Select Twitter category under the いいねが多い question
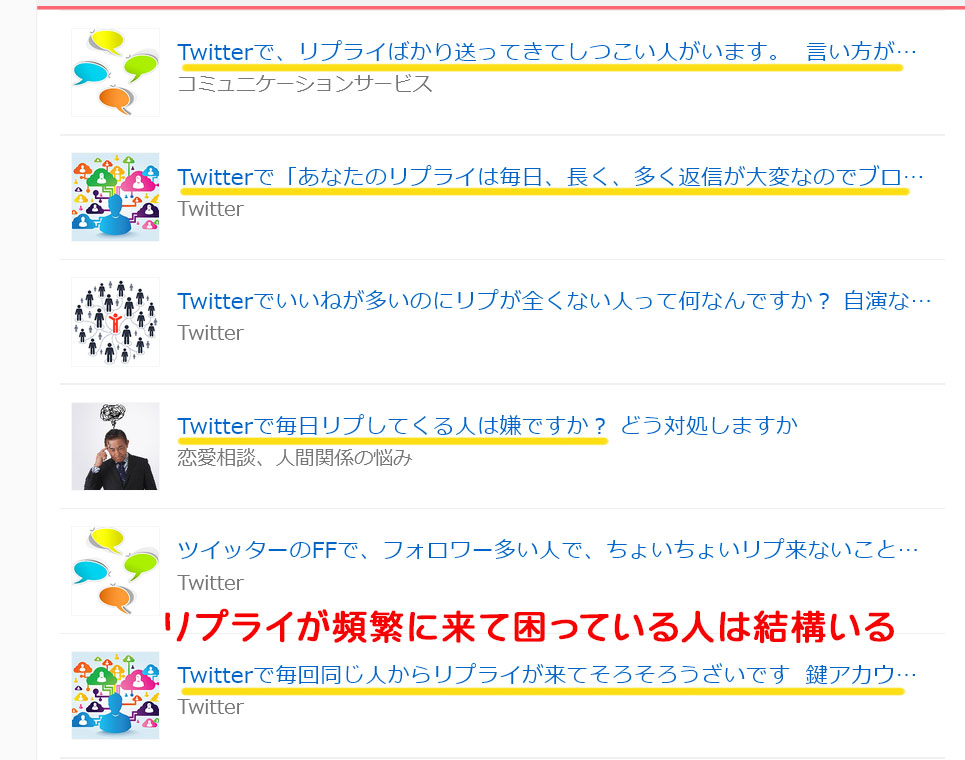 point(210,333)
